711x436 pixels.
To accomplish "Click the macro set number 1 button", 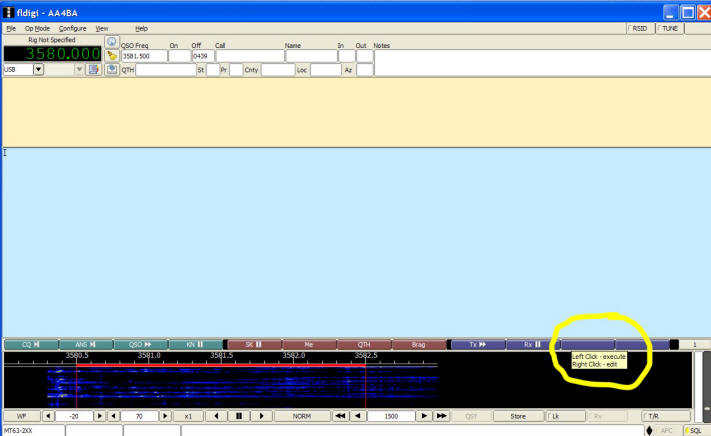I will click(694, 345).
